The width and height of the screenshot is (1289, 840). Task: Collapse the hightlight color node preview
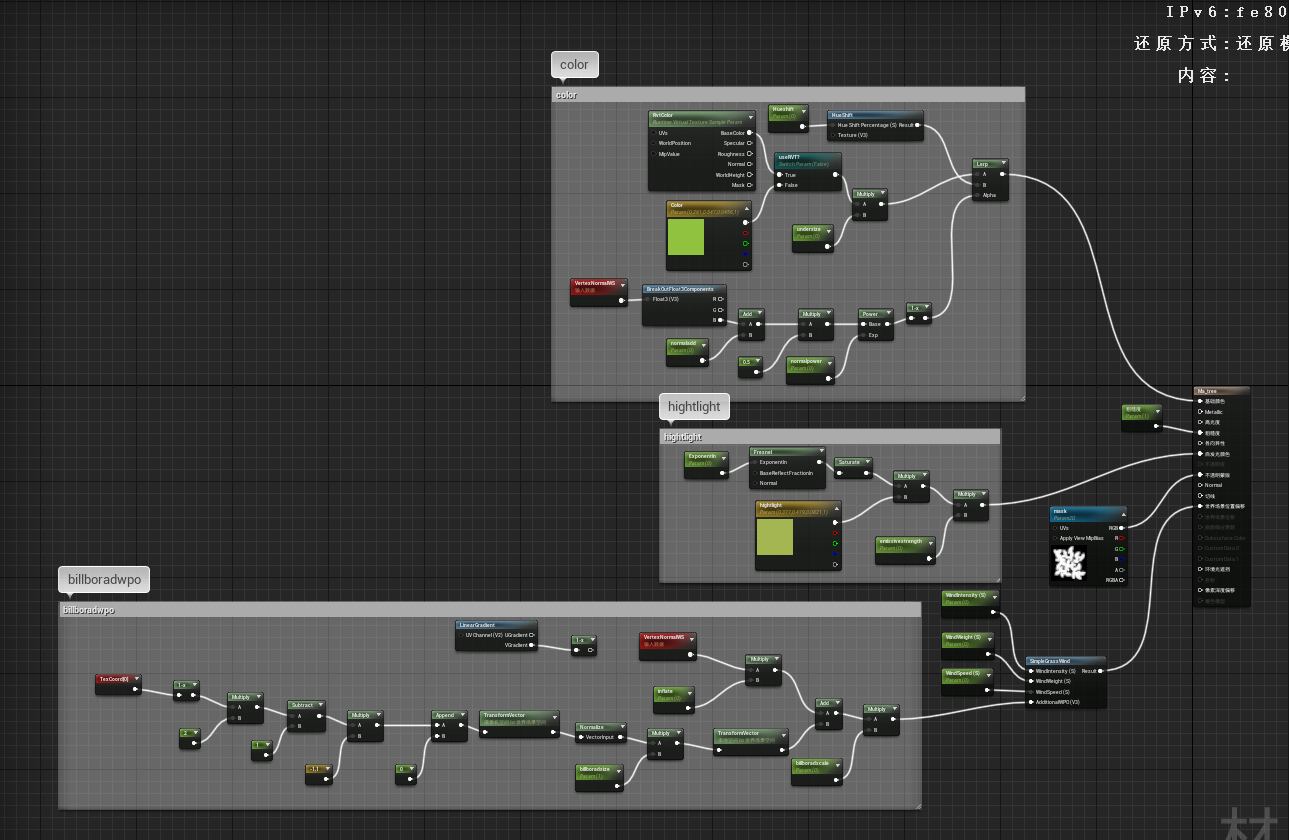pos(835,508)
